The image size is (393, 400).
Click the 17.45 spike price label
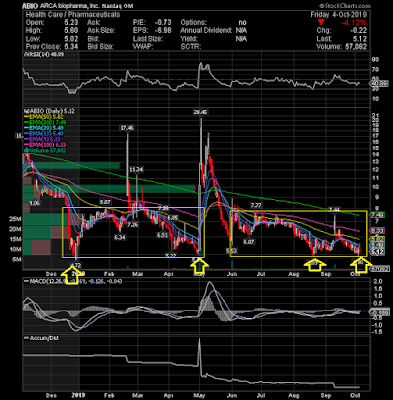127,128
